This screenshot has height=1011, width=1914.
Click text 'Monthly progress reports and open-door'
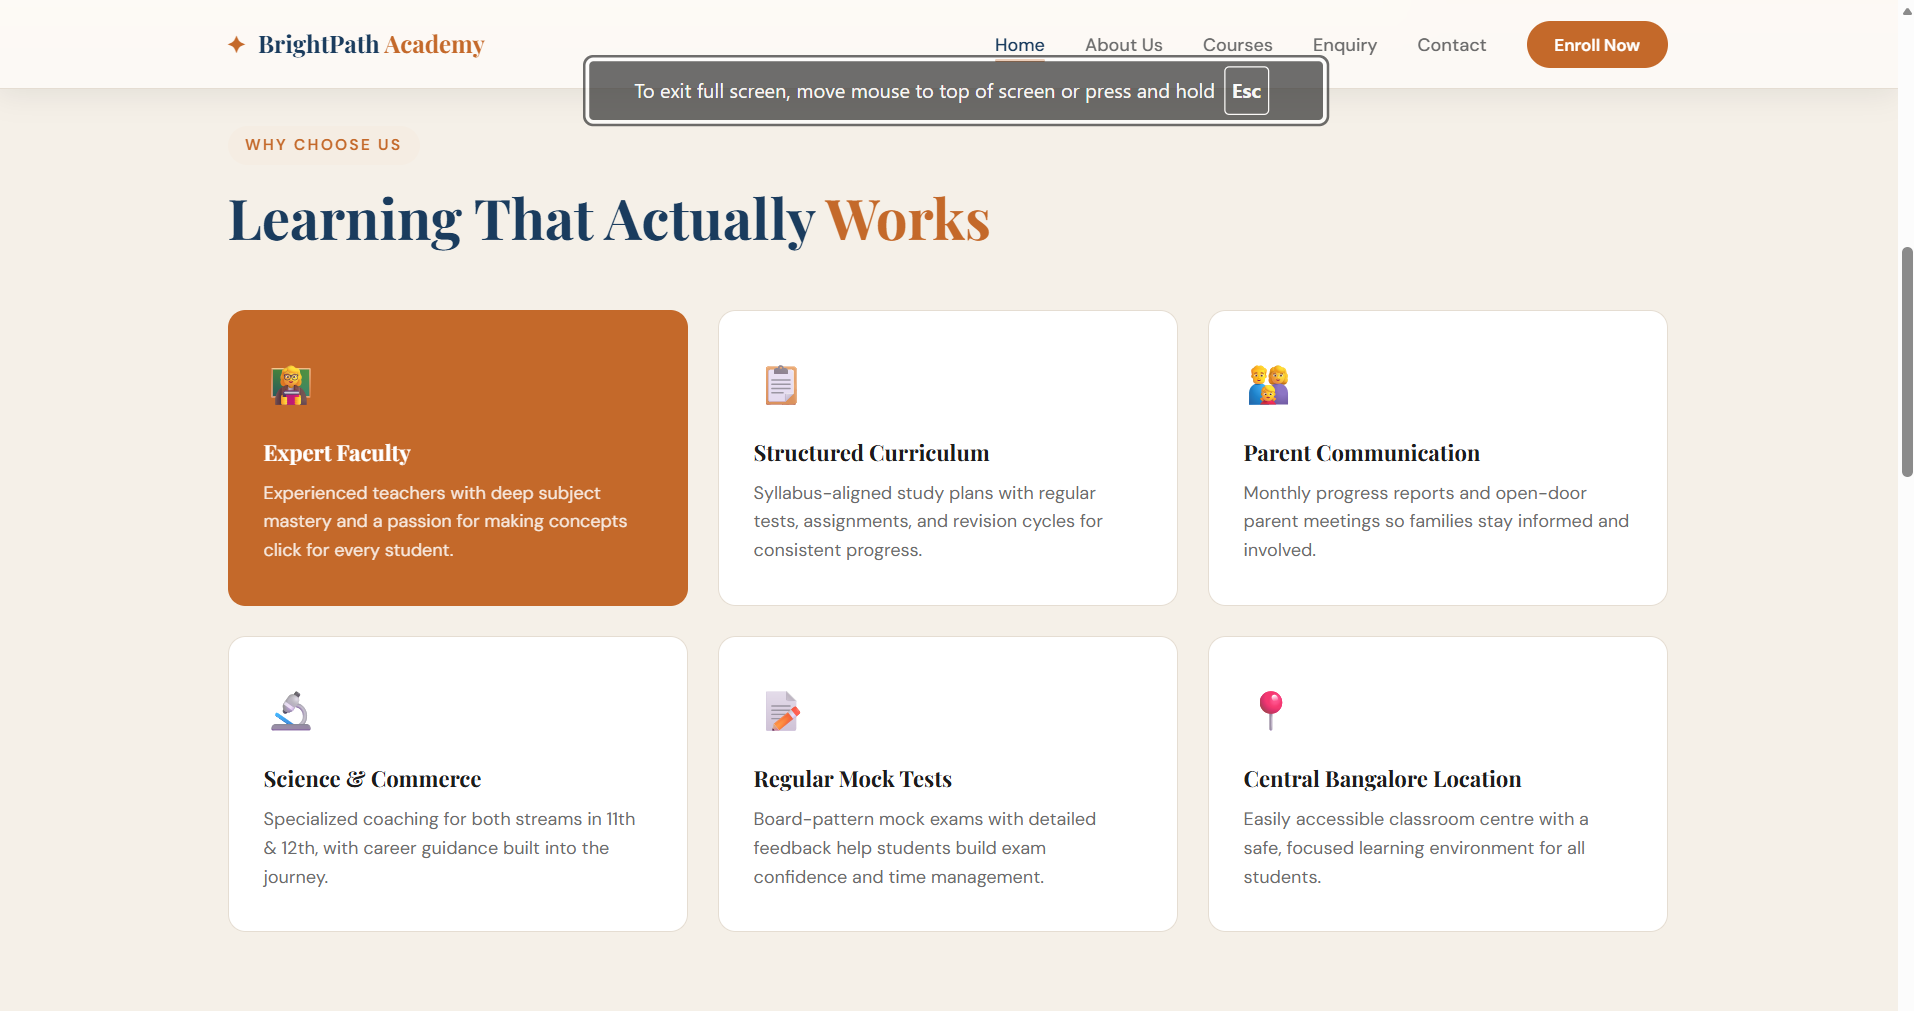pyautogui.click(x=1414, y=493)
